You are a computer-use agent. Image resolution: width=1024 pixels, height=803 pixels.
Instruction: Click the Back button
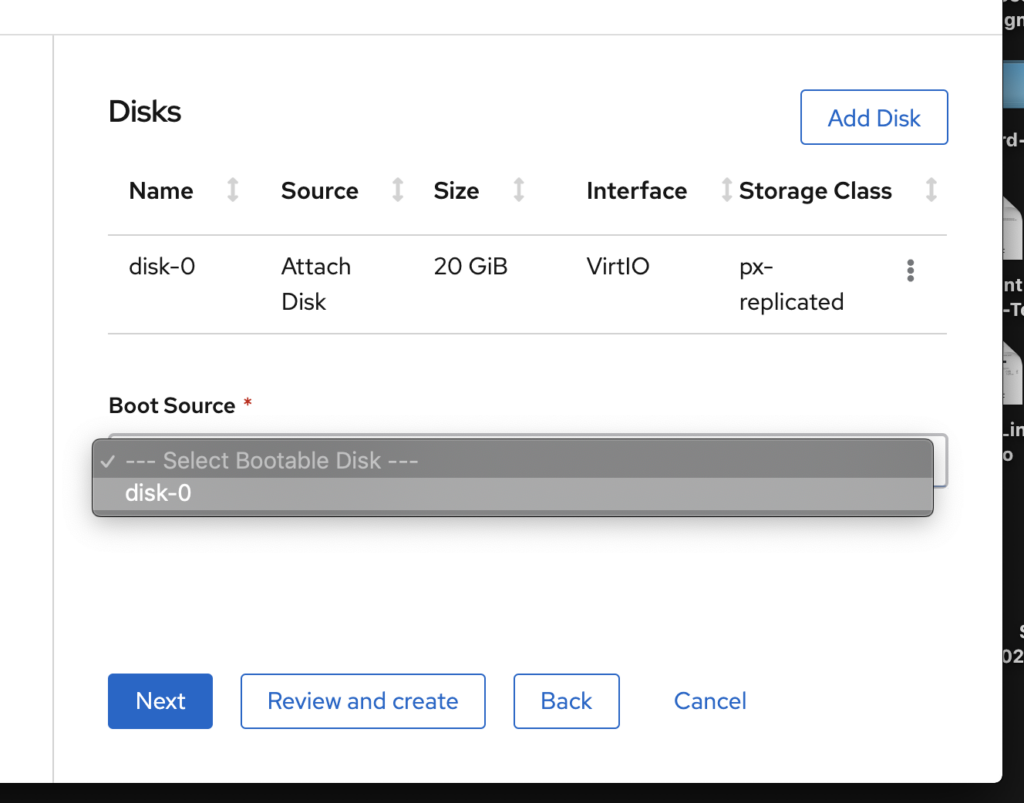click(566, 701)
